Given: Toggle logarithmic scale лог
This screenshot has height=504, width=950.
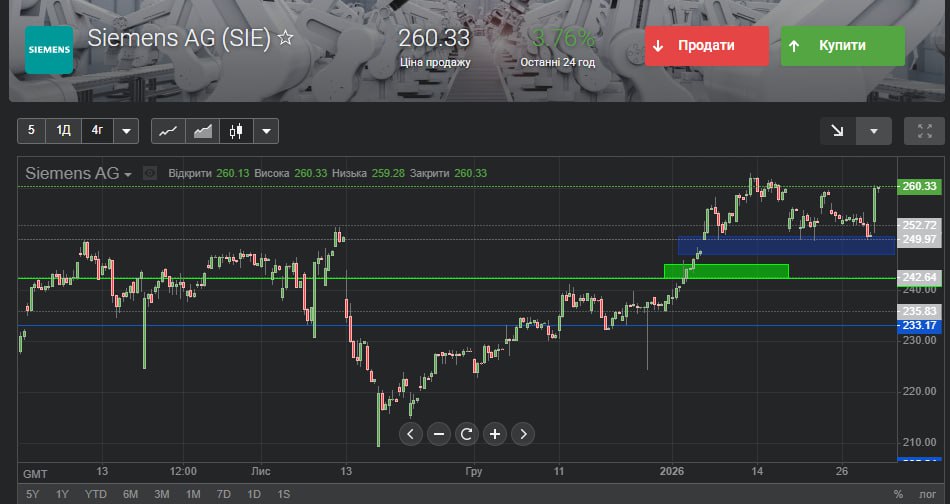Looking at the screenshot, I should tap(928, 494).
